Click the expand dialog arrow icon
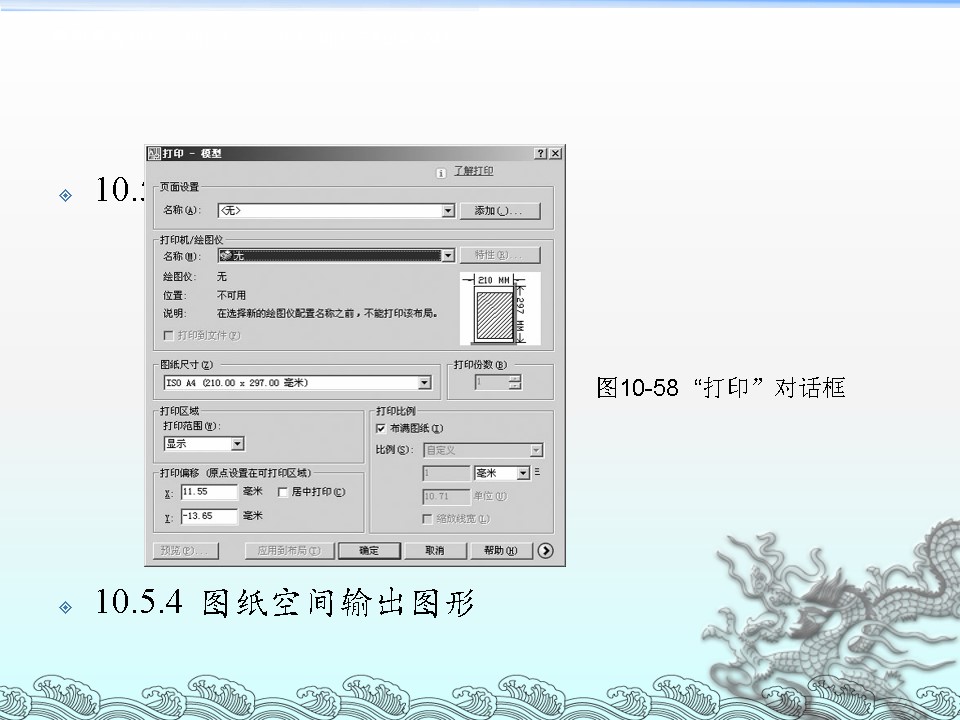960x720 pixels. tap(545, 550)
